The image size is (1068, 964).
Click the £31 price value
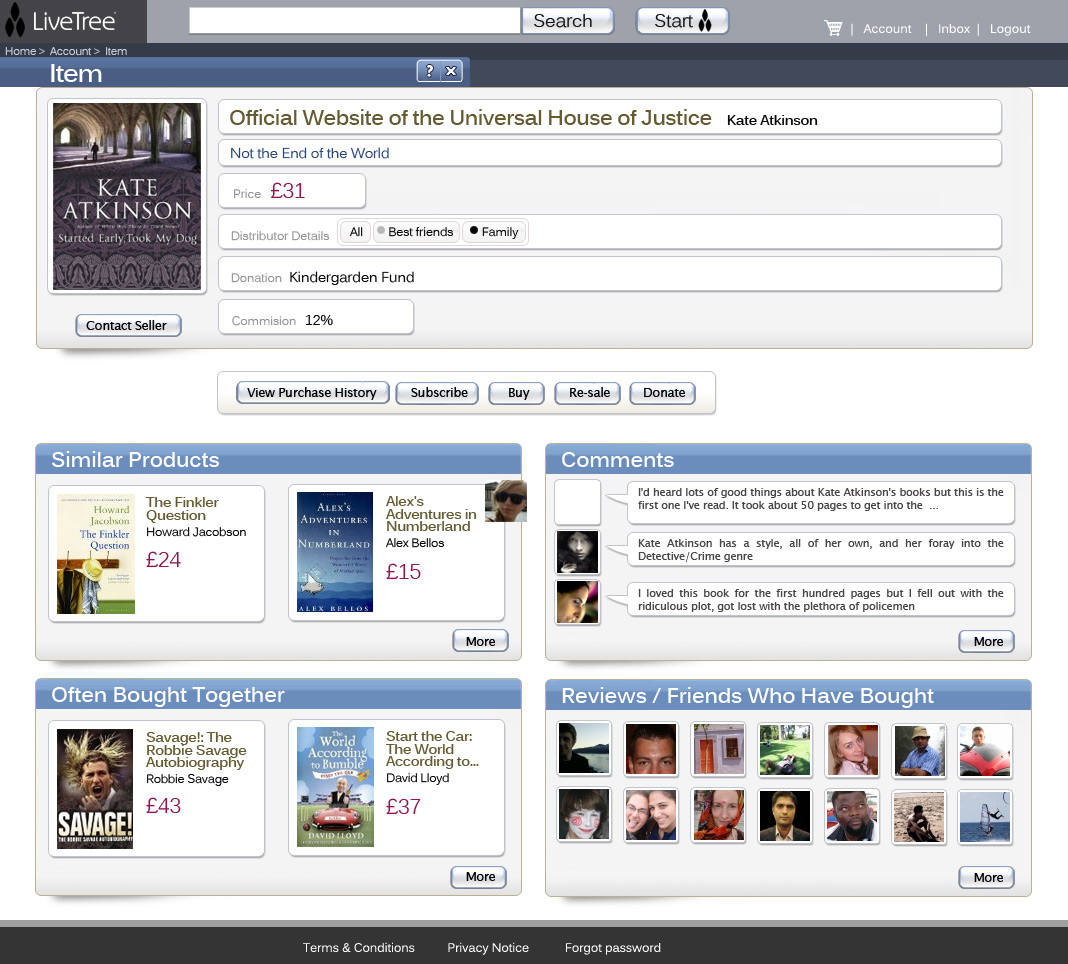(287, 191)
